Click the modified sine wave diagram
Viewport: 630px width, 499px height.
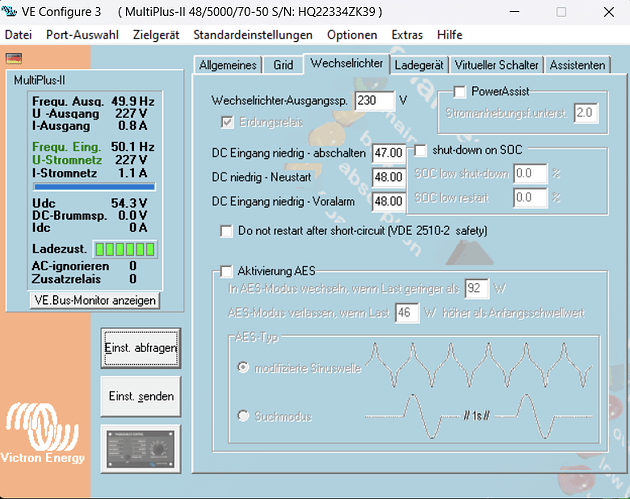(x=479, y=365)
